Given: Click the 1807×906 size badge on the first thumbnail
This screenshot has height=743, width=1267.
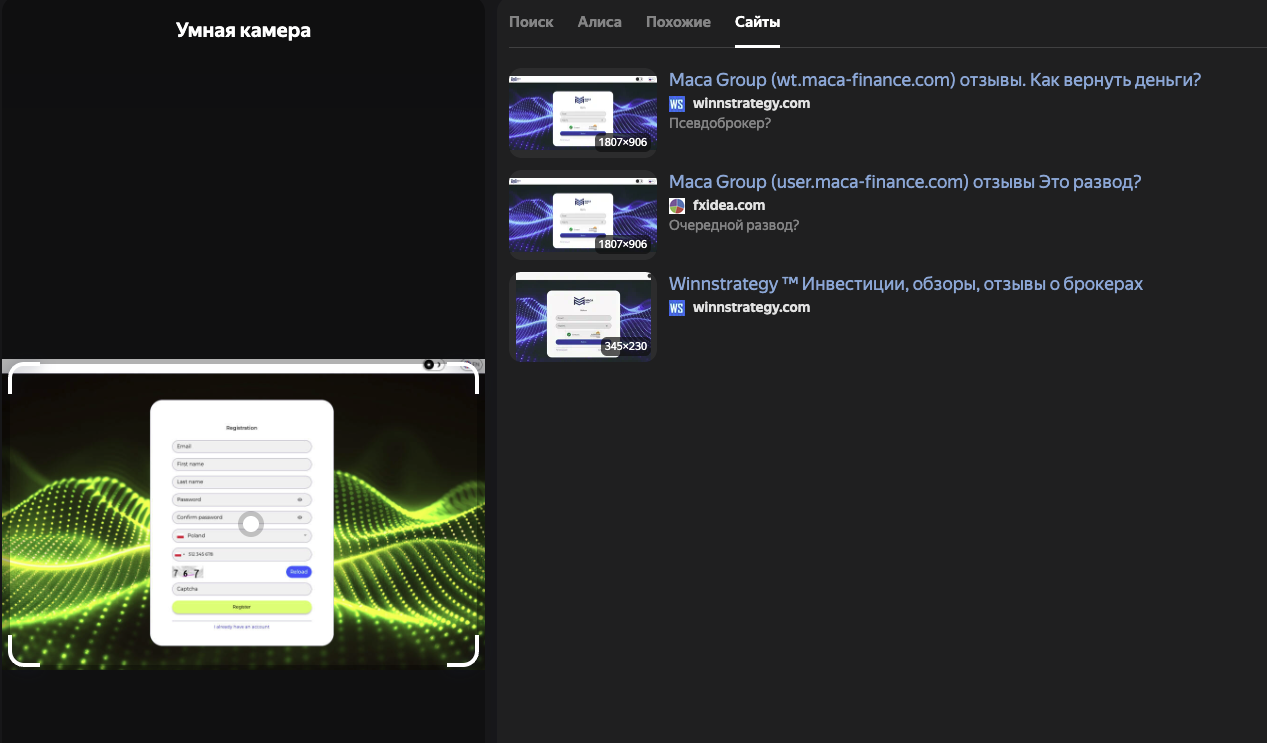Looking at the screenshot, I should click(x=623, y=142).
